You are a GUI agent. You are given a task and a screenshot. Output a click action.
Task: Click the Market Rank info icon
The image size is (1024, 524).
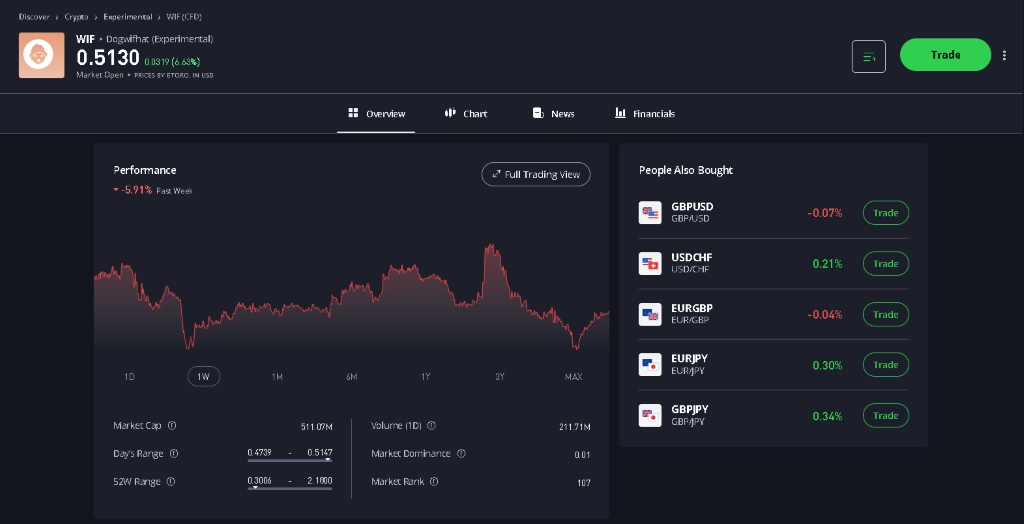coord(434,482)
